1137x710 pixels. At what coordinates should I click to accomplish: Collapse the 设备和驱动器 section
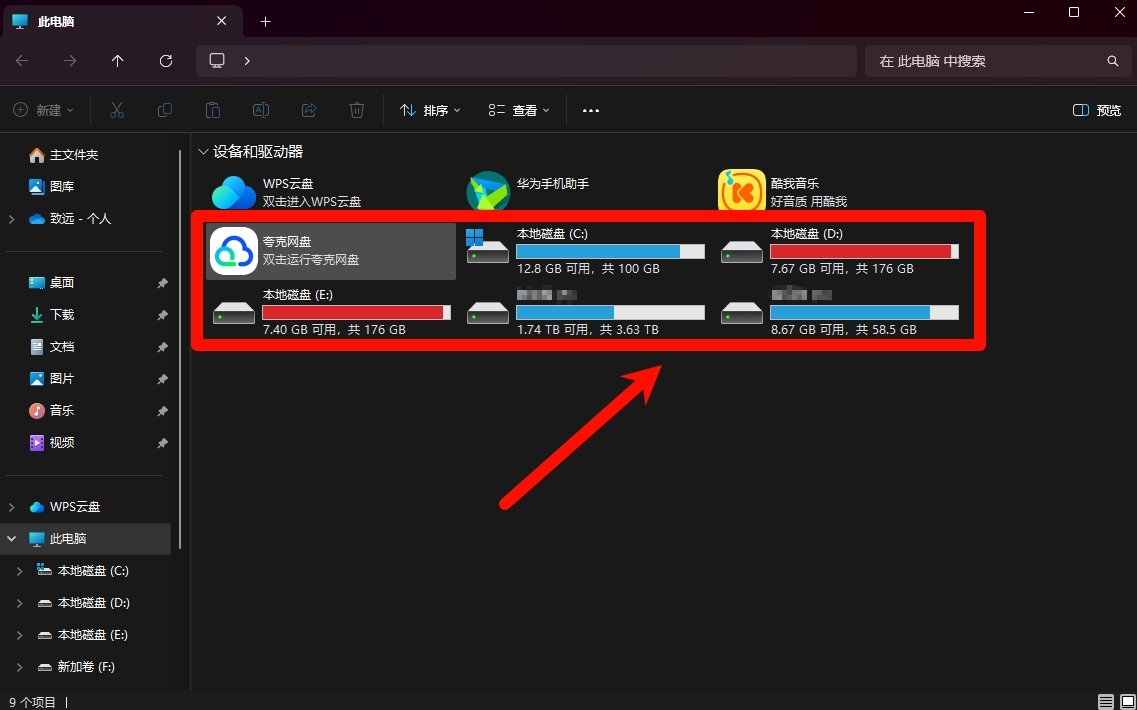203,150
